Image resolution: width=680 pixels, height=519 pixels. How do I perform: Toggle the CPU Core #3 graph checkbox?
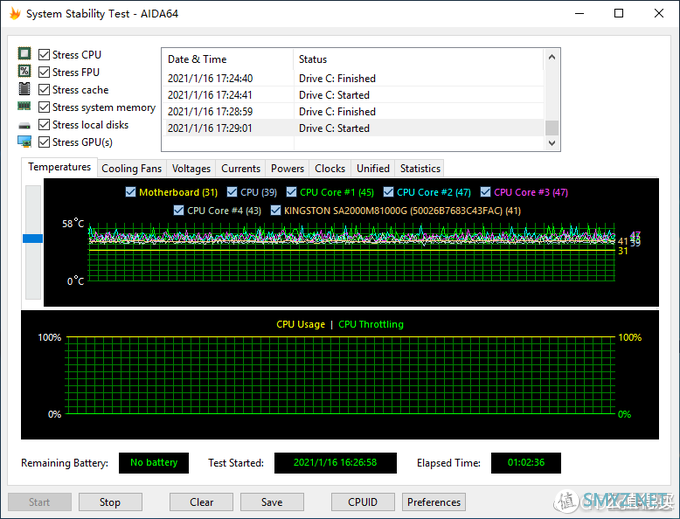point(486,192)
